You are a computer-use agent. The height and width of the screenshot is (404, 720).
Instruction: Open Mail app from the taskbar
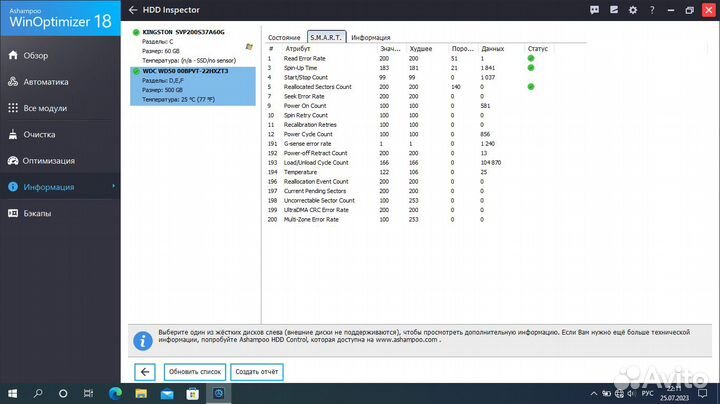167,393
